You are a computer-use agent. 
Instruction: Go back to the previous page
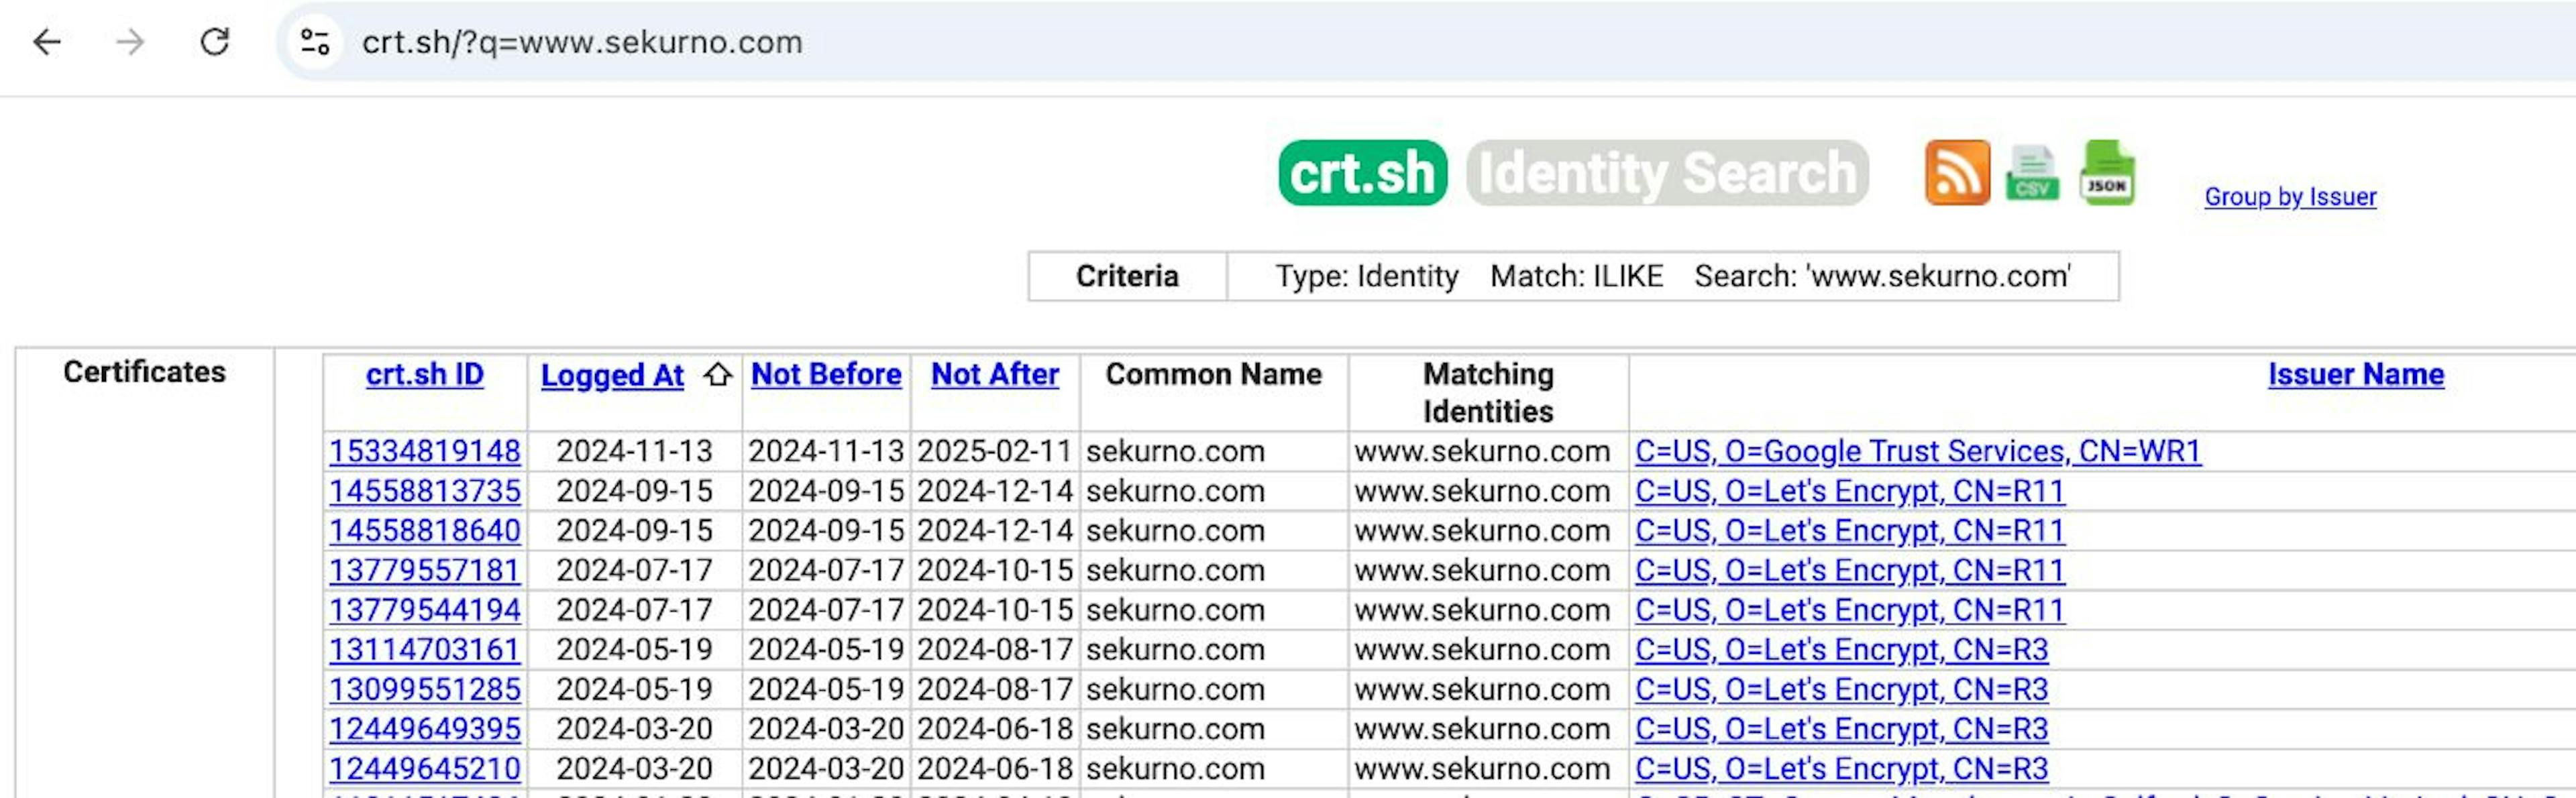click(x=47, y=42)
